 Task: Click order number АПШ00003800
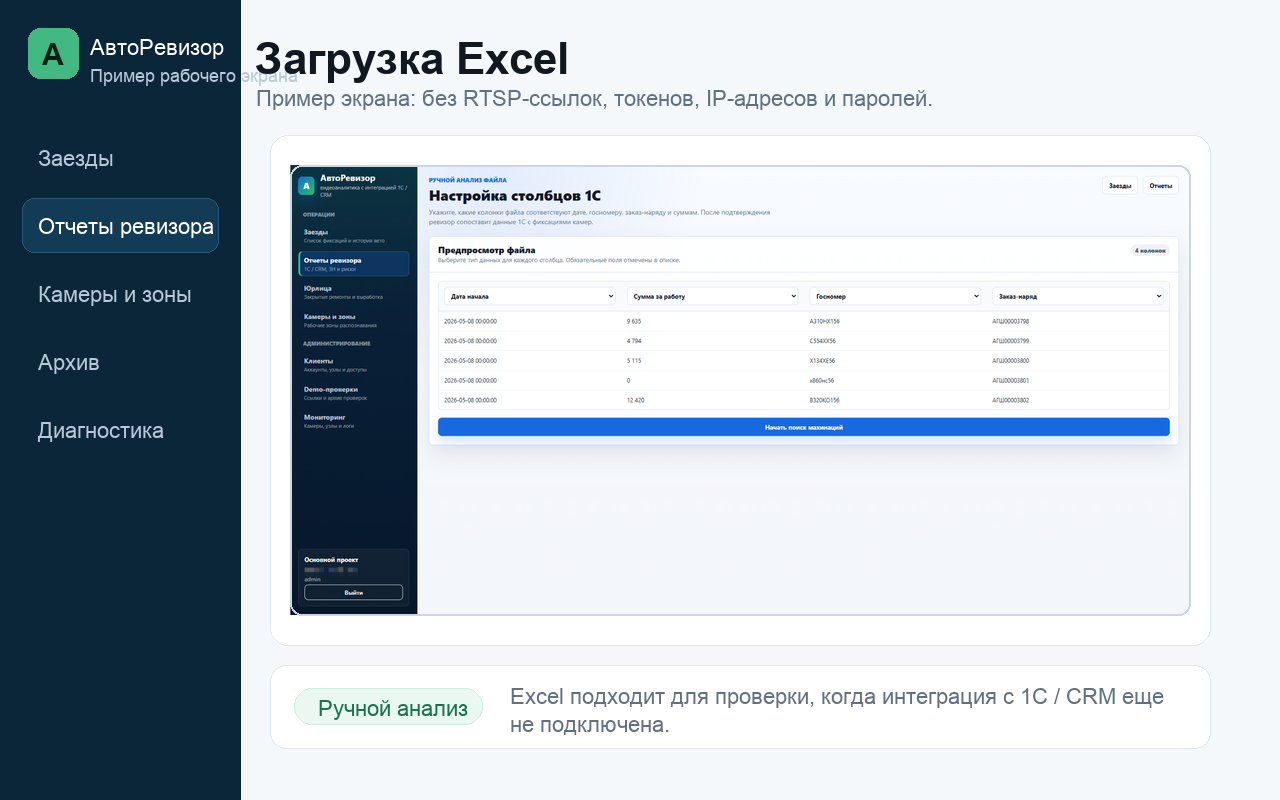1010,360
